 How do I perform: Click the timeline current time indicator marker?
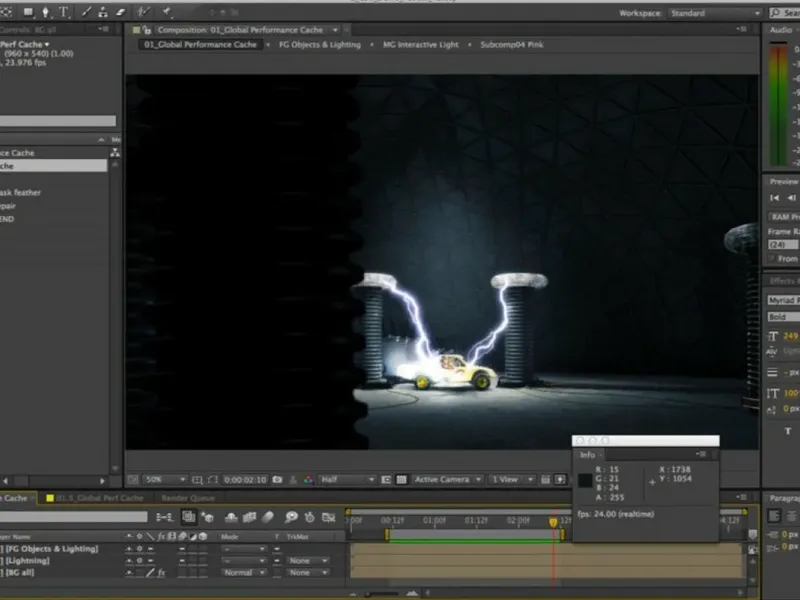click(553, 522)
